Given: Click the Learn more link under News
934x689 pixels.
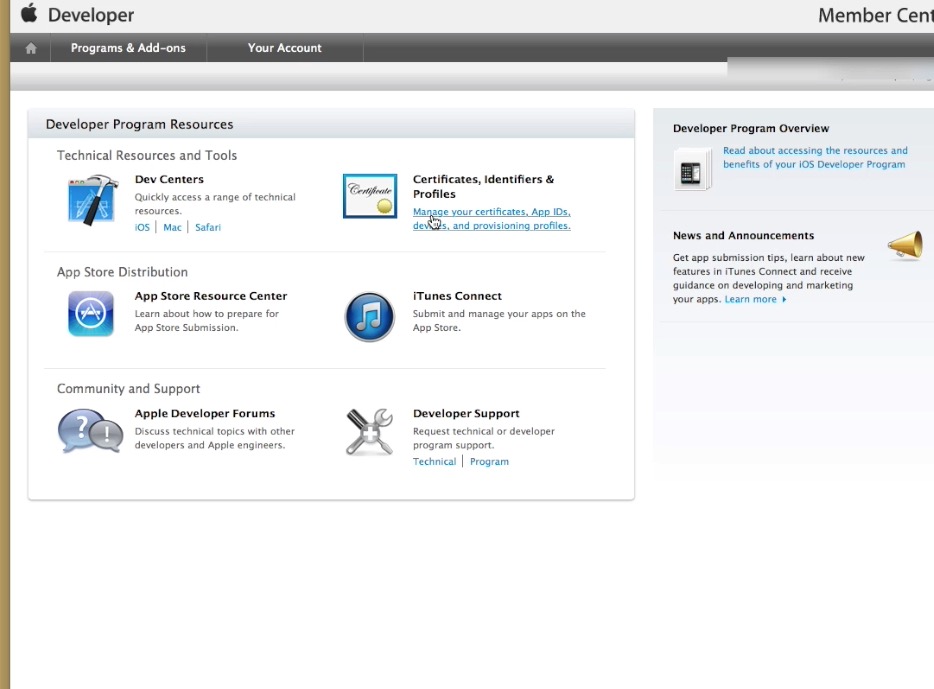Looking at the screenshot, I should (749, 298).
